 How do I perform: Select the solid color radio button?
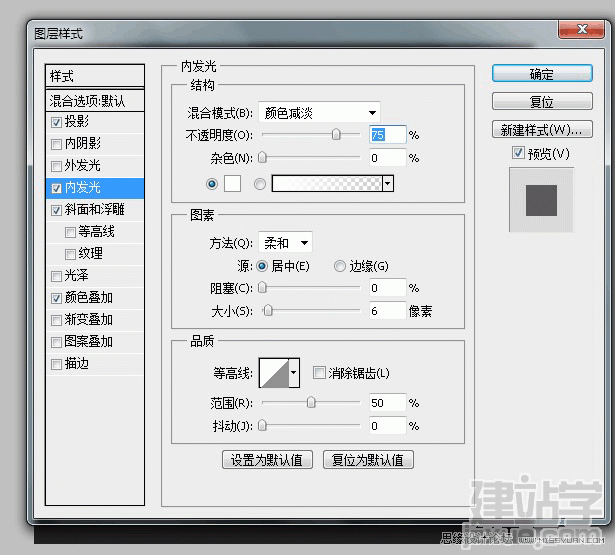click(212, 184)
